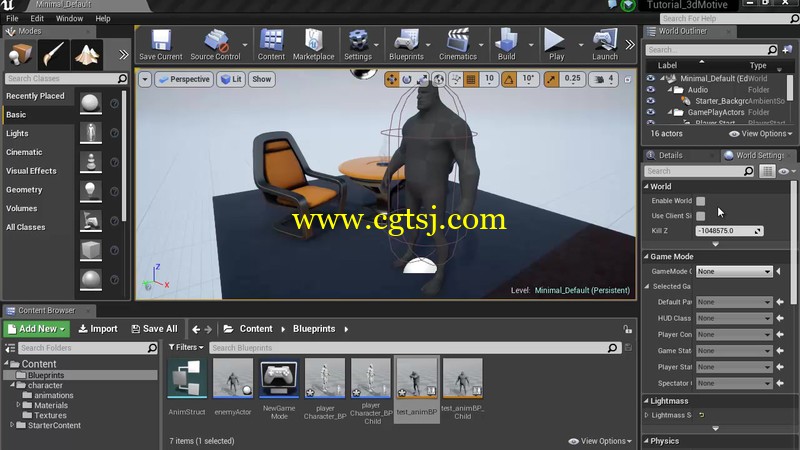
Task: Open rotation snap angle 10° dropdown
Action: click(528, 79)
